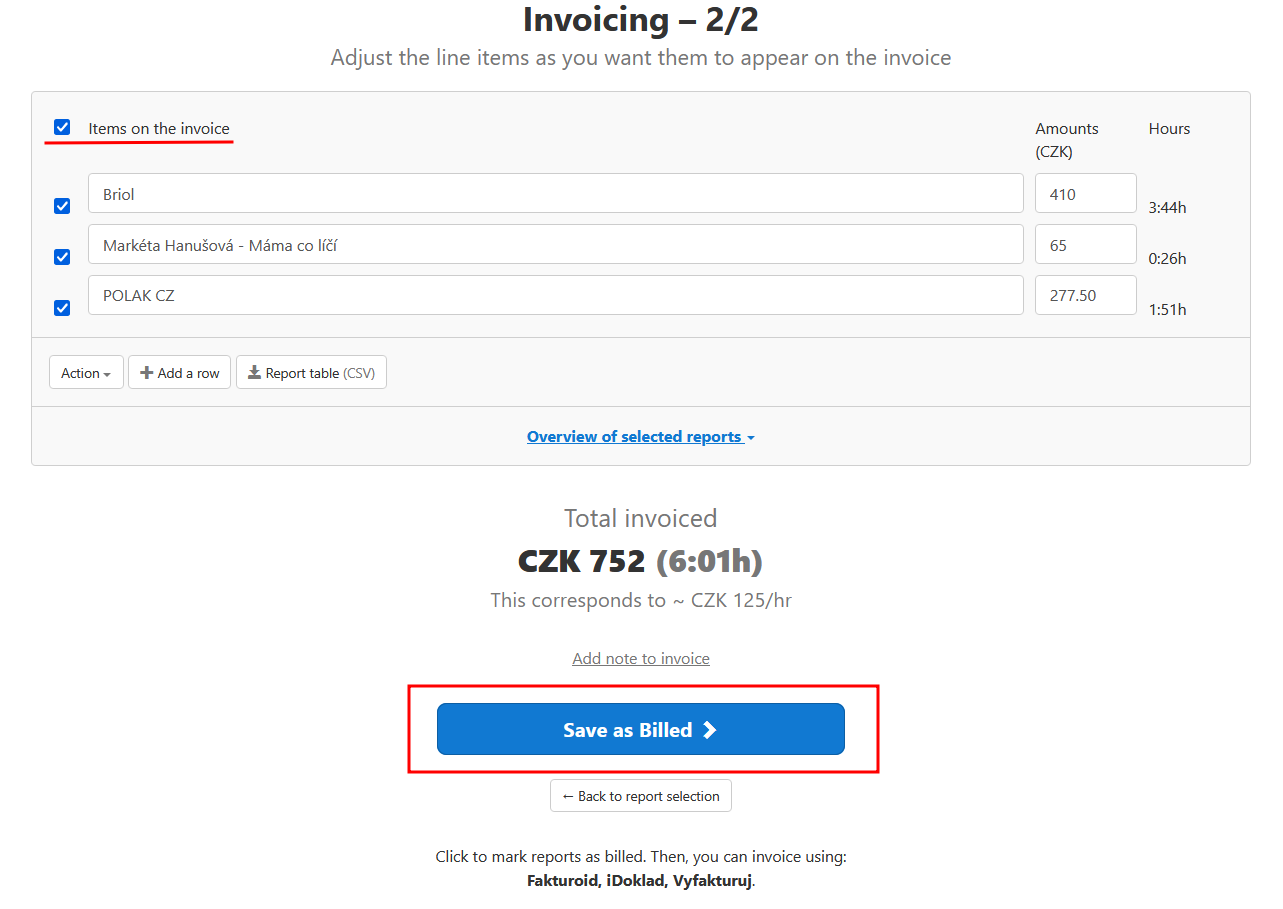
Task: Open the iDoklad invoicing link
Action: (635, 881)
